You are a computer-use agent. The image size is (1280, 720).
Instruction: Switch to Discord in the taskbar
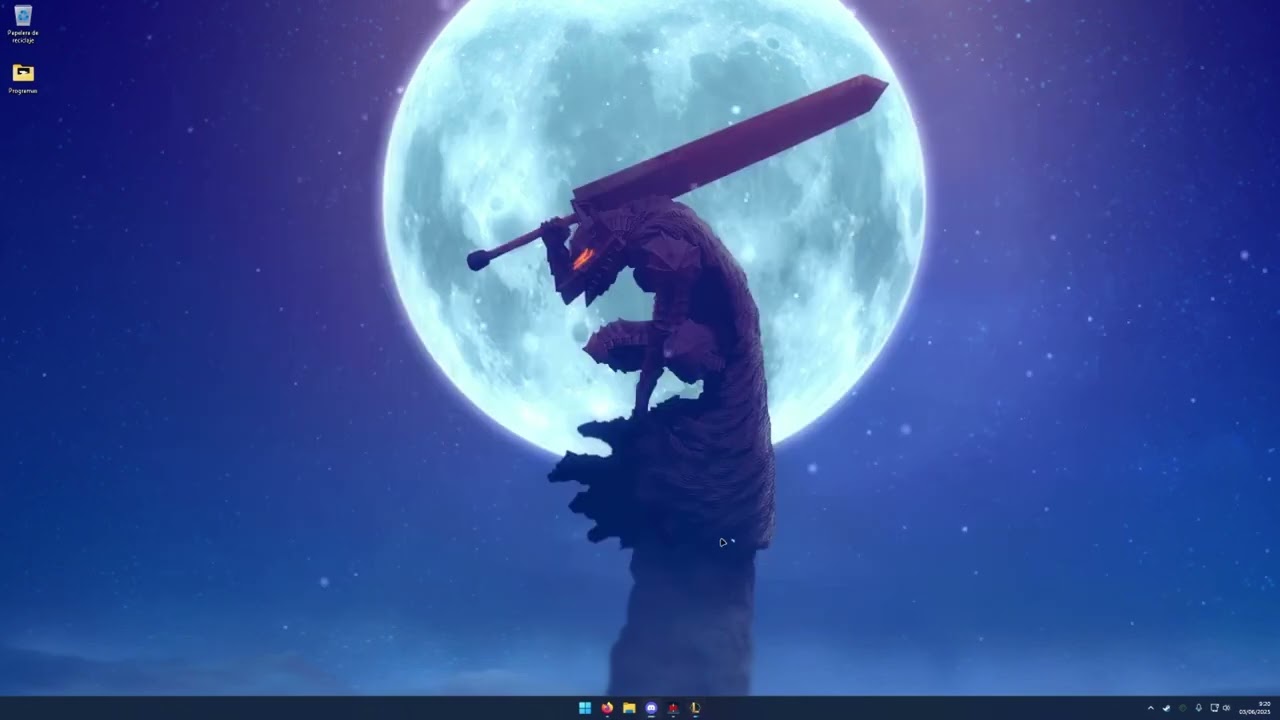pyautogui.click(x=651, y=708)
